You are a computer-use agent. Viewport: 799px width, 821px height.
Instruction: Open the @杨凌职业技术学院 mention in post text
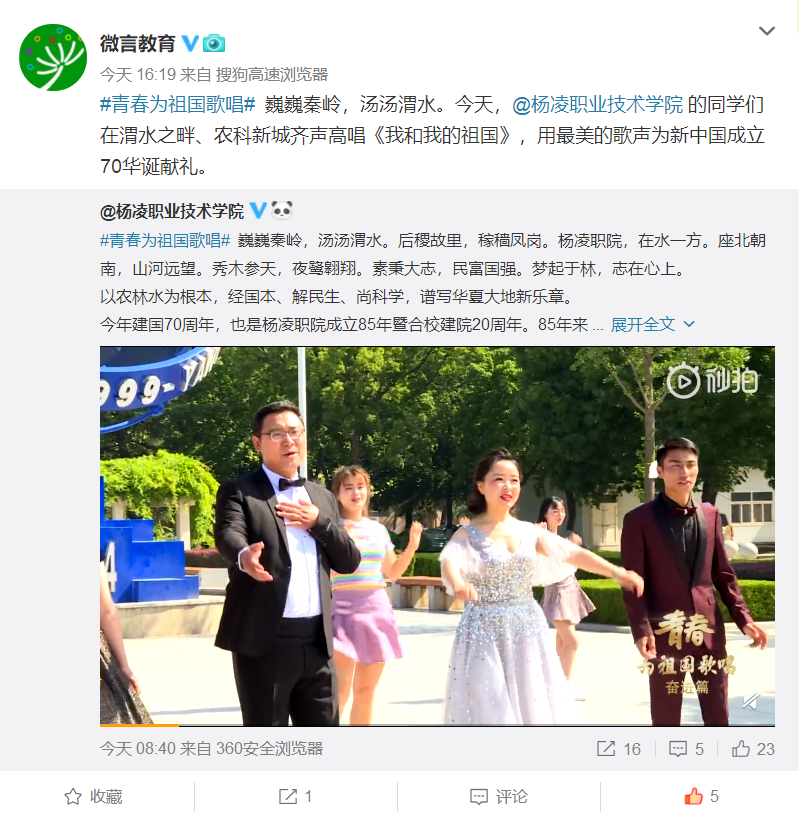(x=597, y=105)
